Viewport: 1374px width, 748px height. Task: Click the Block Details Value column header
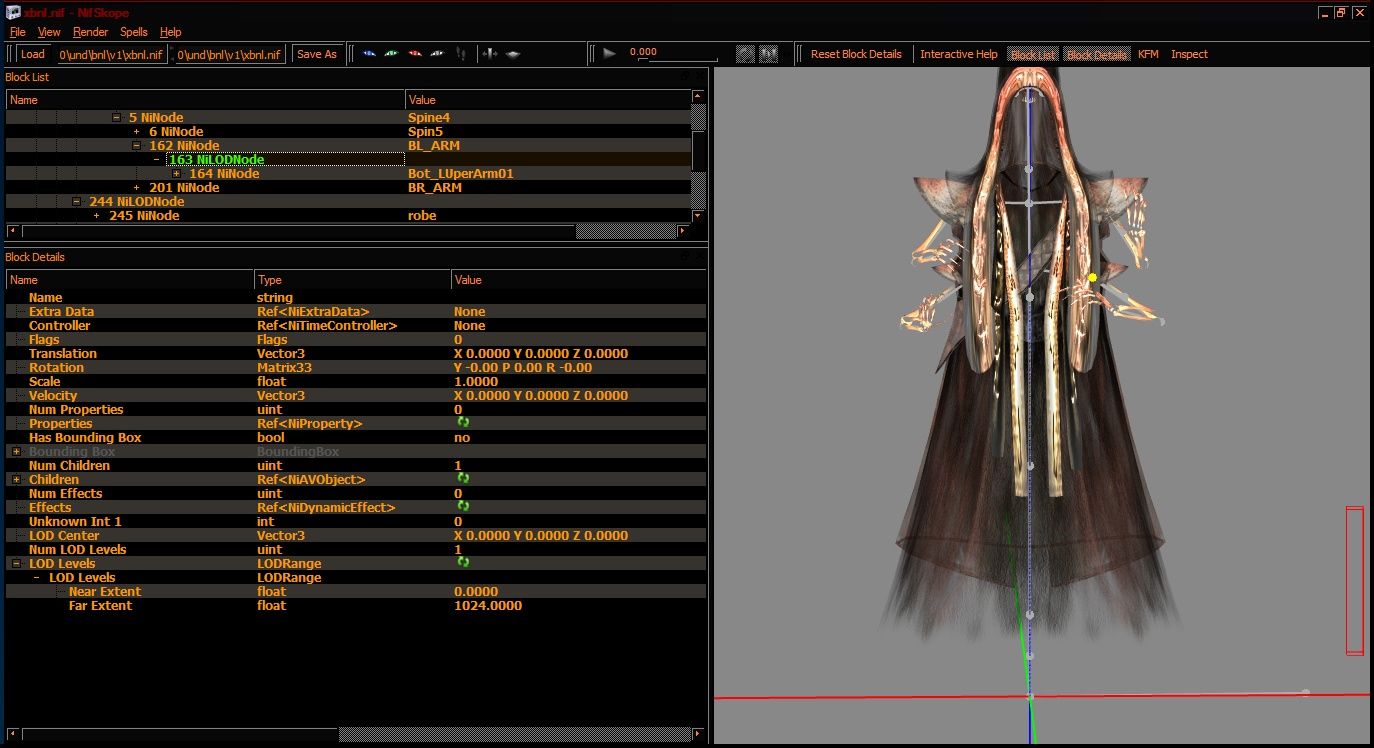click(x=578, y=280)
